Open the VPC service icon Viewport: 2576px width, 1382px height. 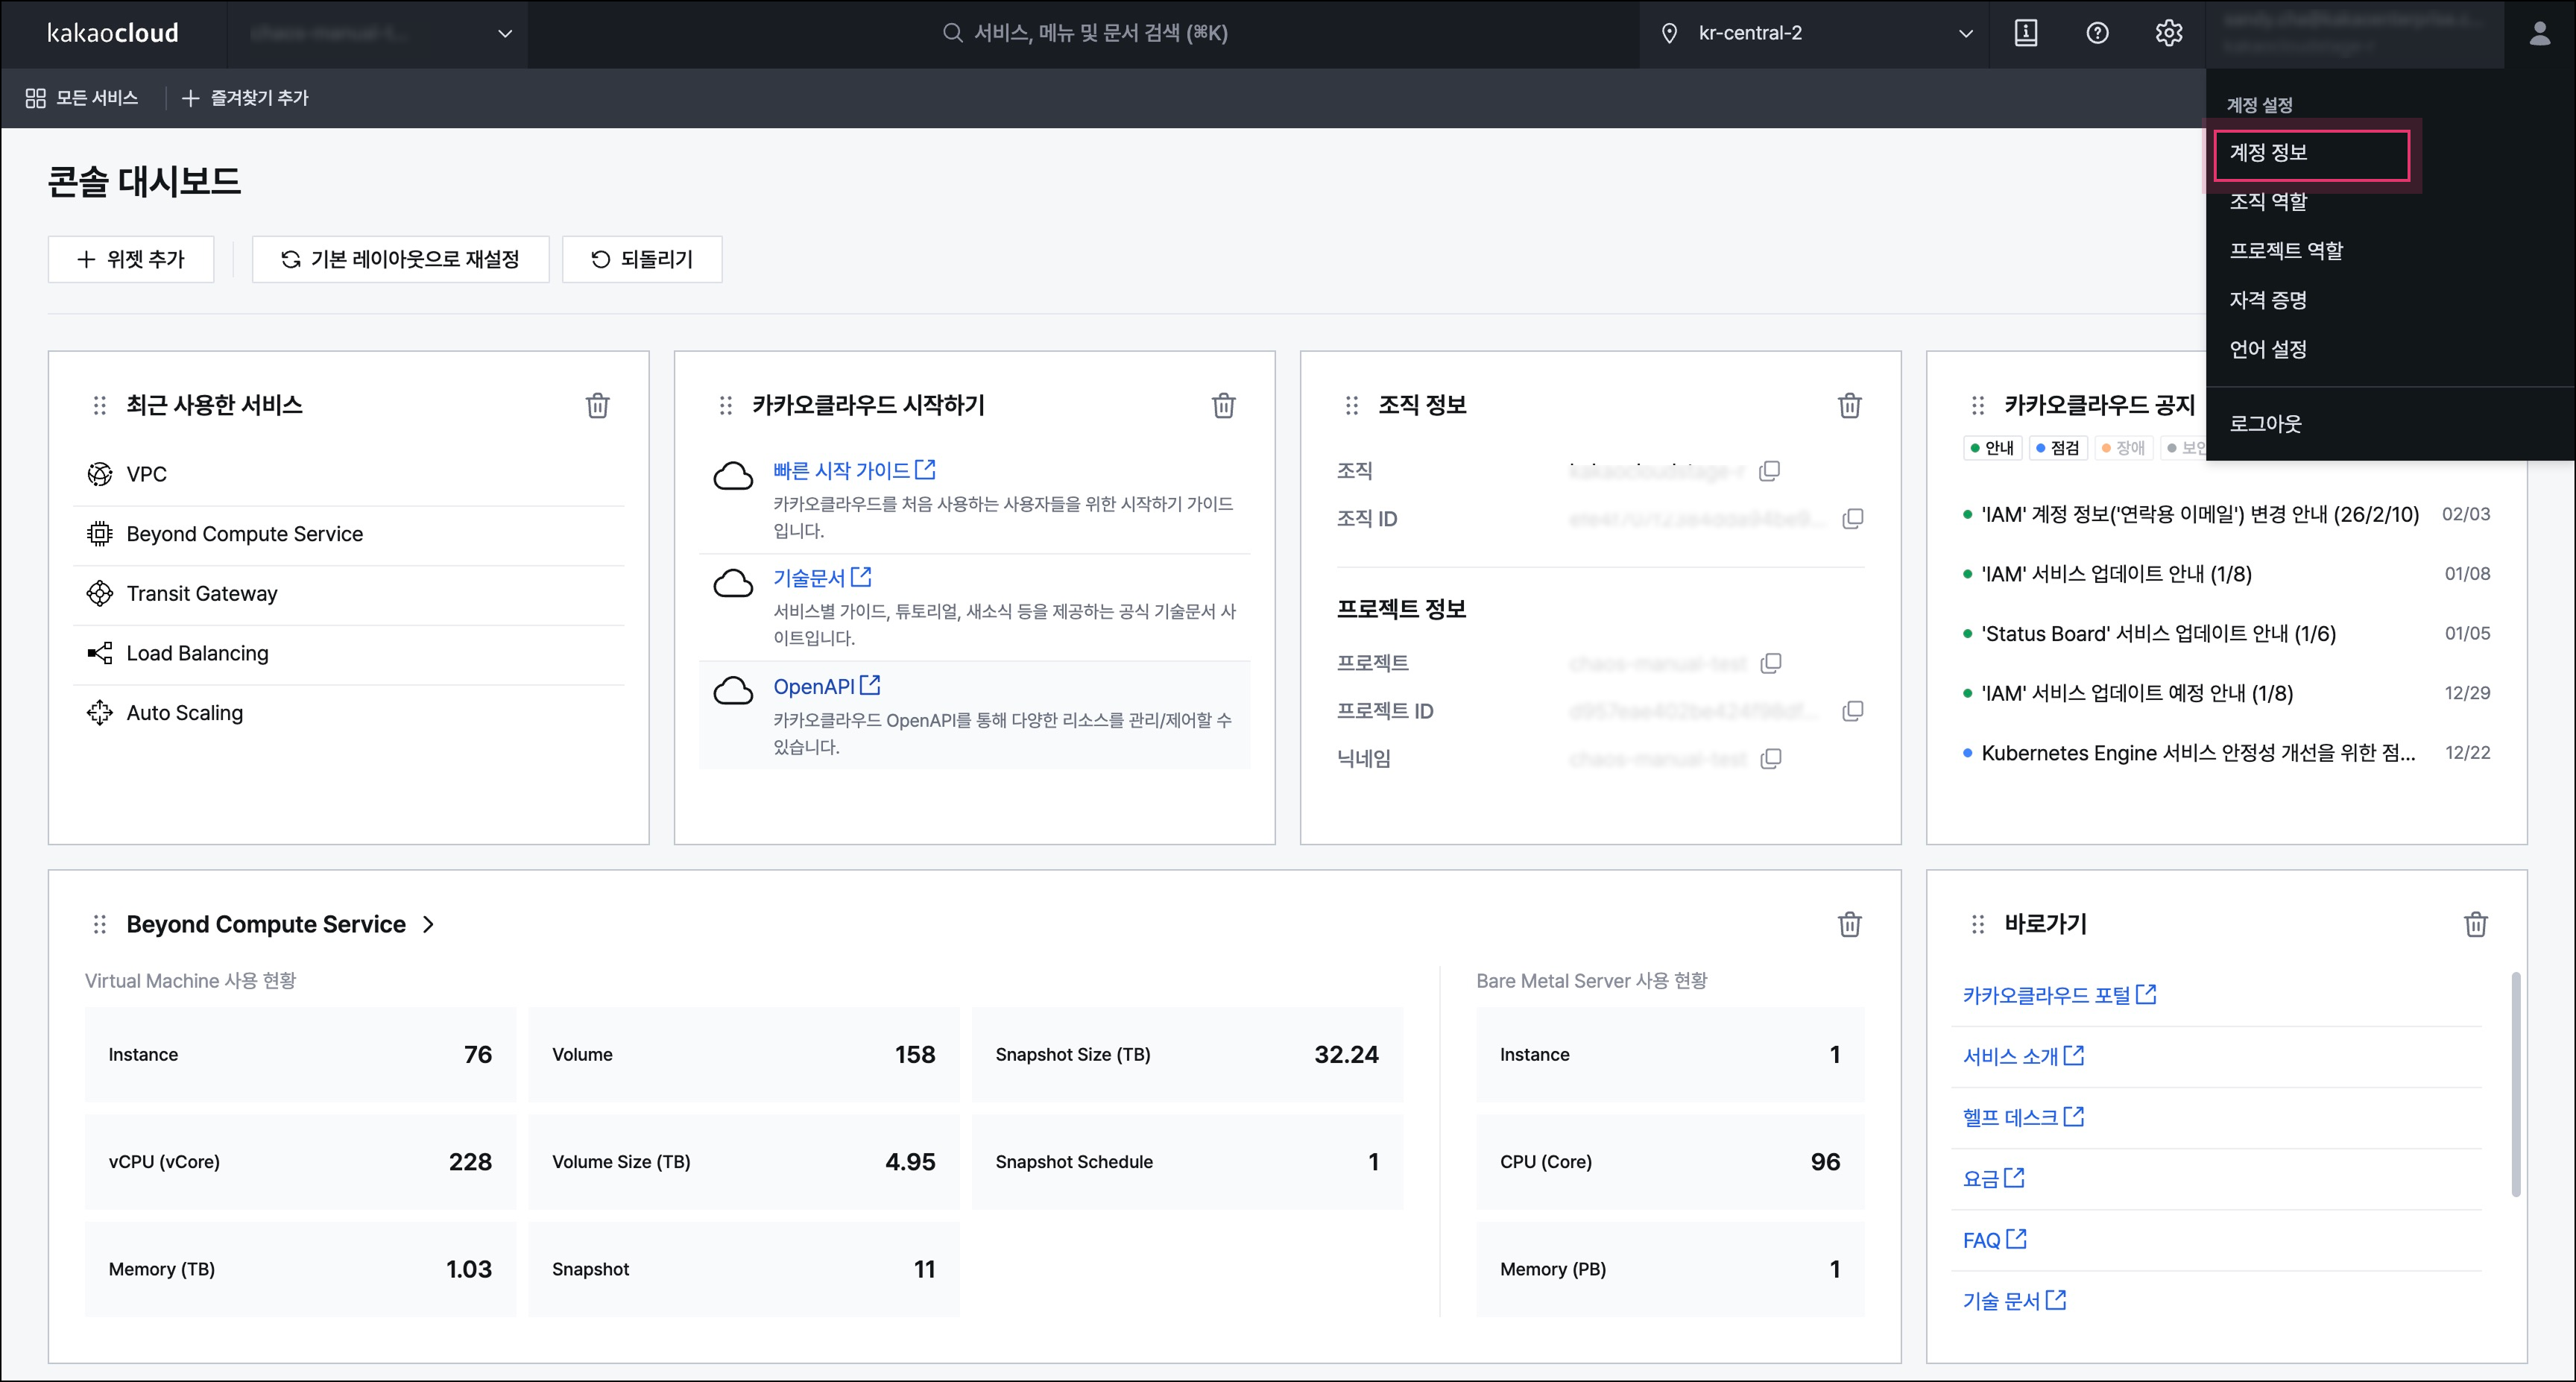click(99, 474)
